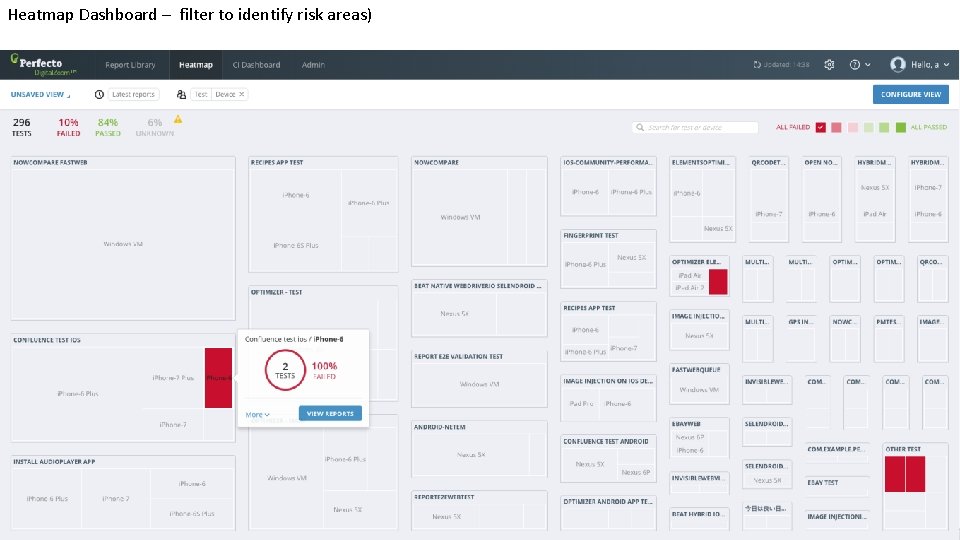Click the Ebay Test tile title
The image size is (960, 540).
click(822, 482)
